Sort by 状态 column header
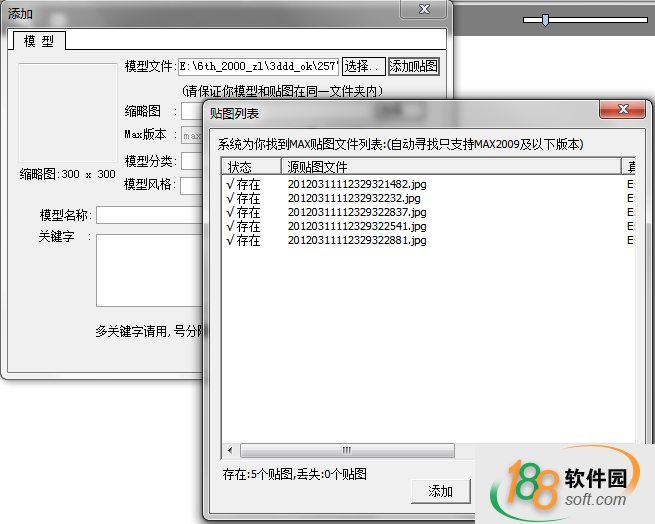The height and width of the screenshot is (524, 655). point(250,167)
